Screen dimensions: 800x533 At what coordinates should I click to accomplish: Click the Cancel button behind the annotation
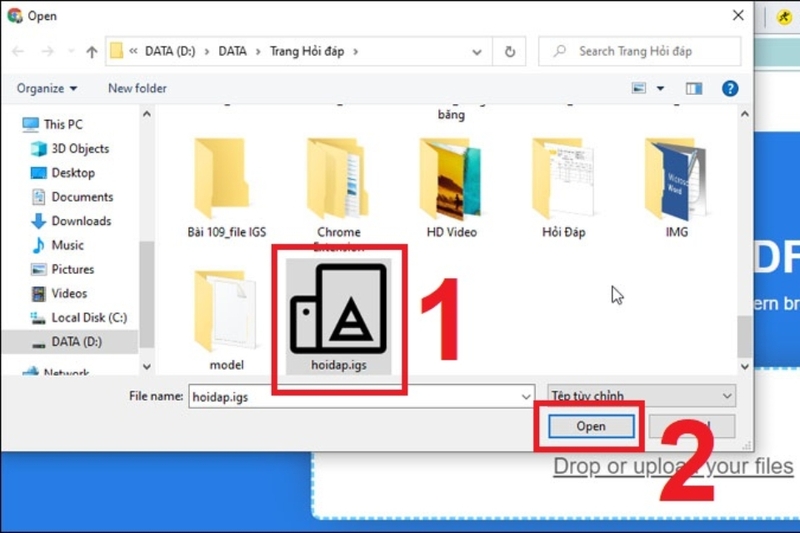[x=692, y=426]
